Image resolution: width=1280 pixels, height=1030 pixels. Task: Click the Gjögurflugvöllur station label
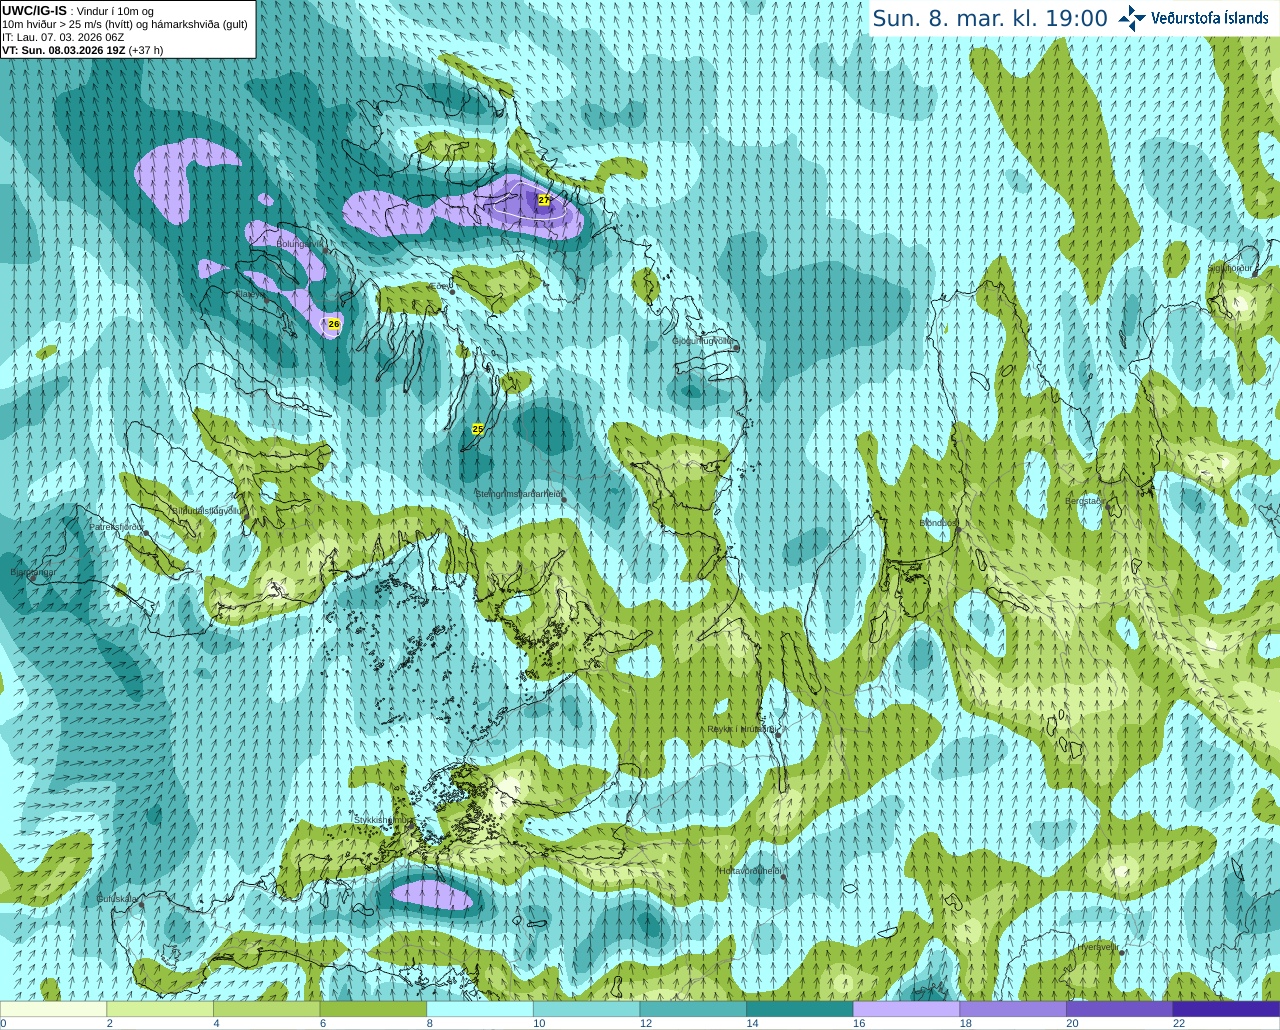coord(705,341)
